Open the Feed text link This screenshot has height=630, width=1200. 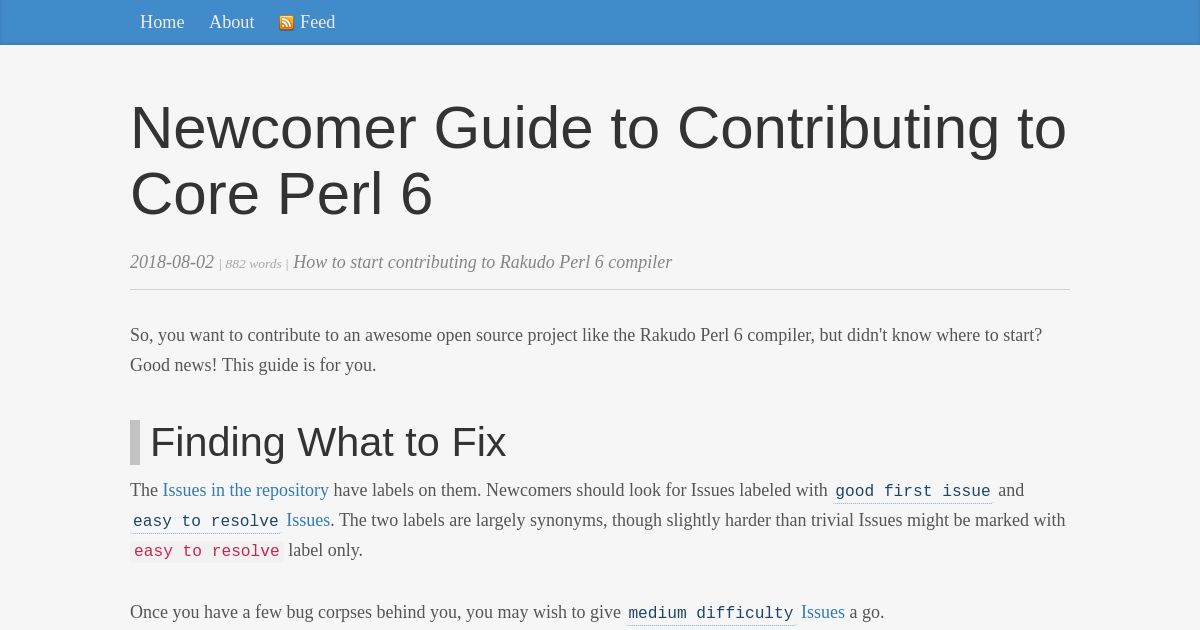pyautogui.click(x=317, y=22)
